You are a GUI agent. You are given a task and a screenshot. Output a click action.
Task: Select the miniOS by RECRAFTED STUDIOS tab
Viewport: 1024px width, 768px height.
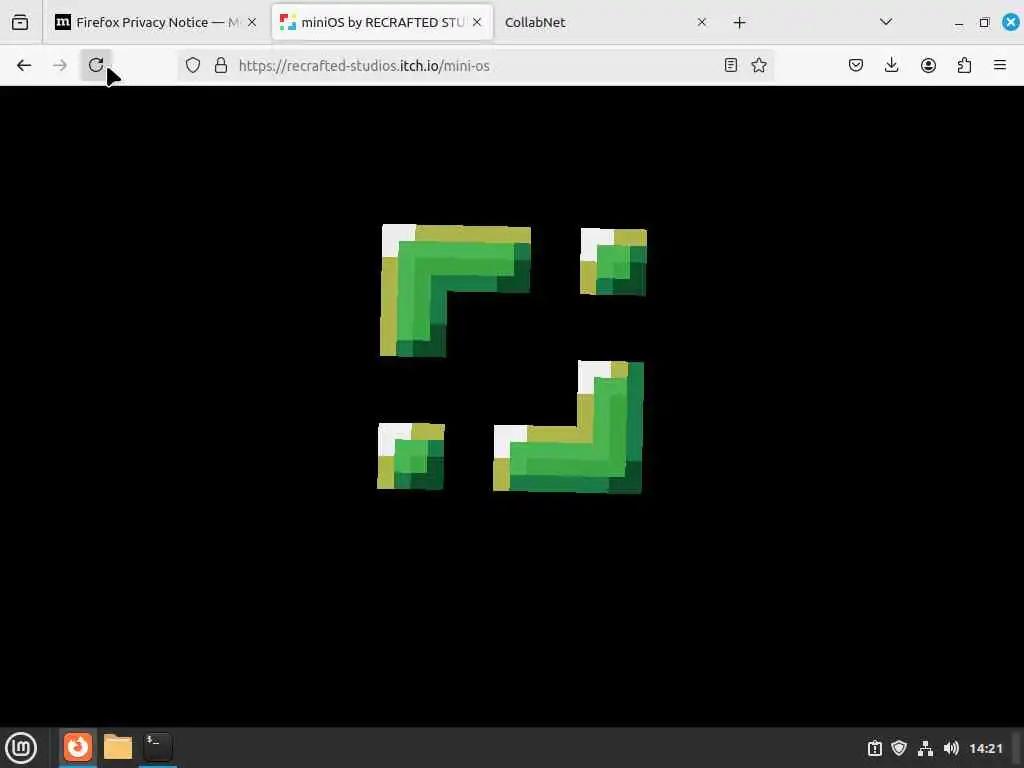click(382, 22)
